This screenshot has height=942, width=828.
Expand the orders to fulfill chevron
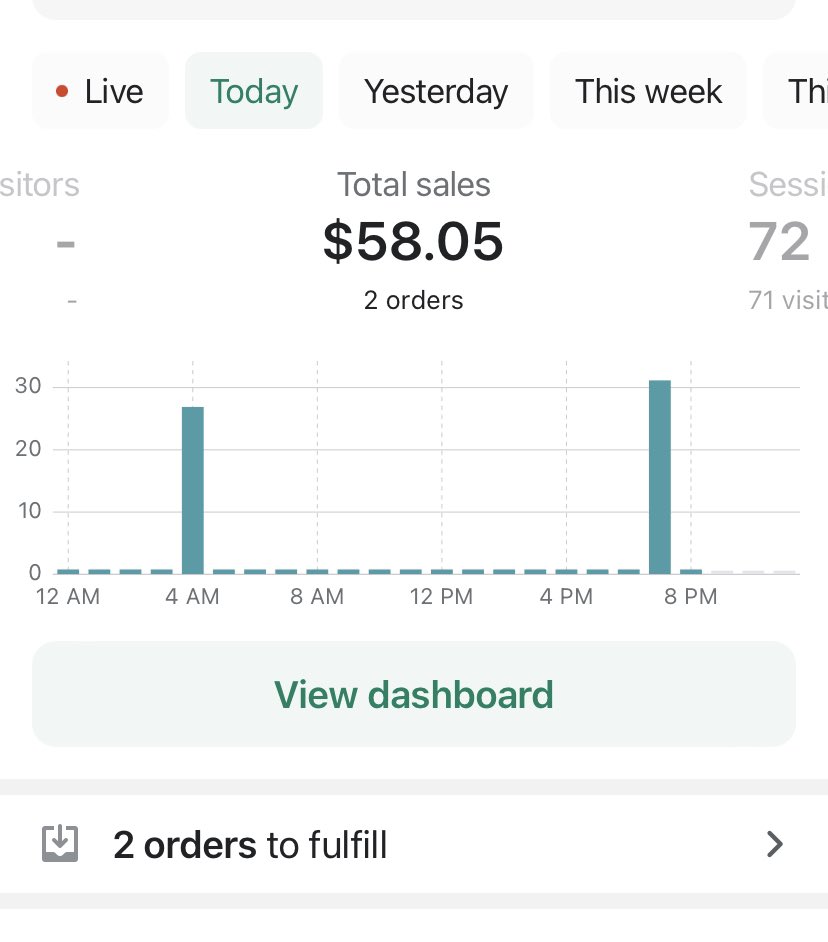[774, 845]
